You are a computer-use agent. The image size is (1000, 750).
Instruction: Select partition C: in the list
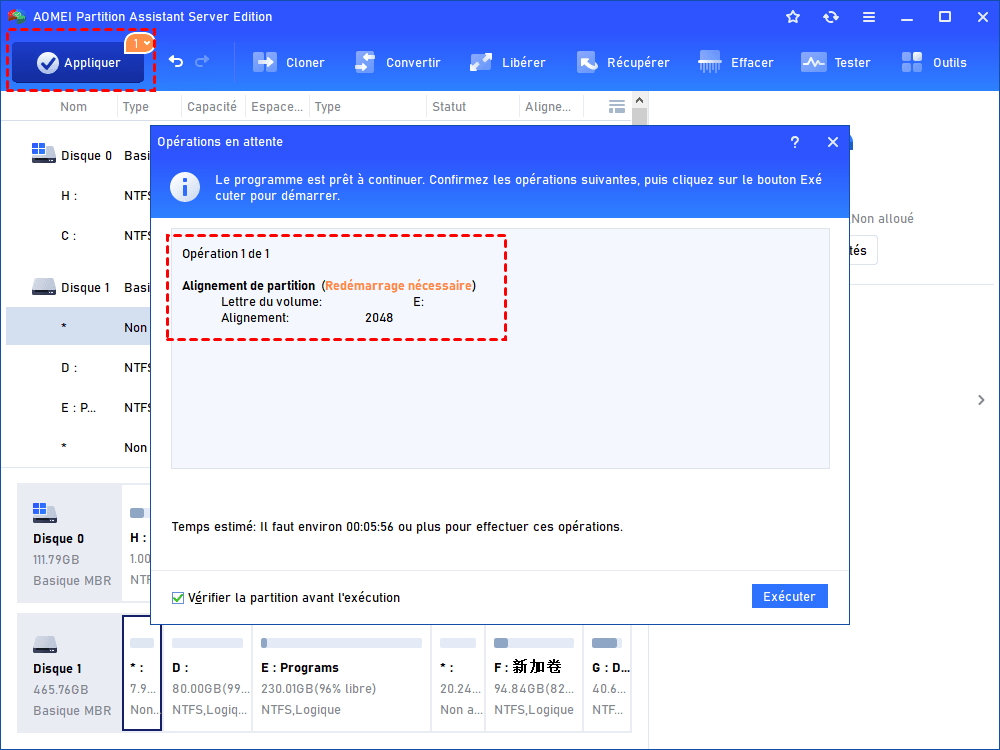click(x=78, y=235)
